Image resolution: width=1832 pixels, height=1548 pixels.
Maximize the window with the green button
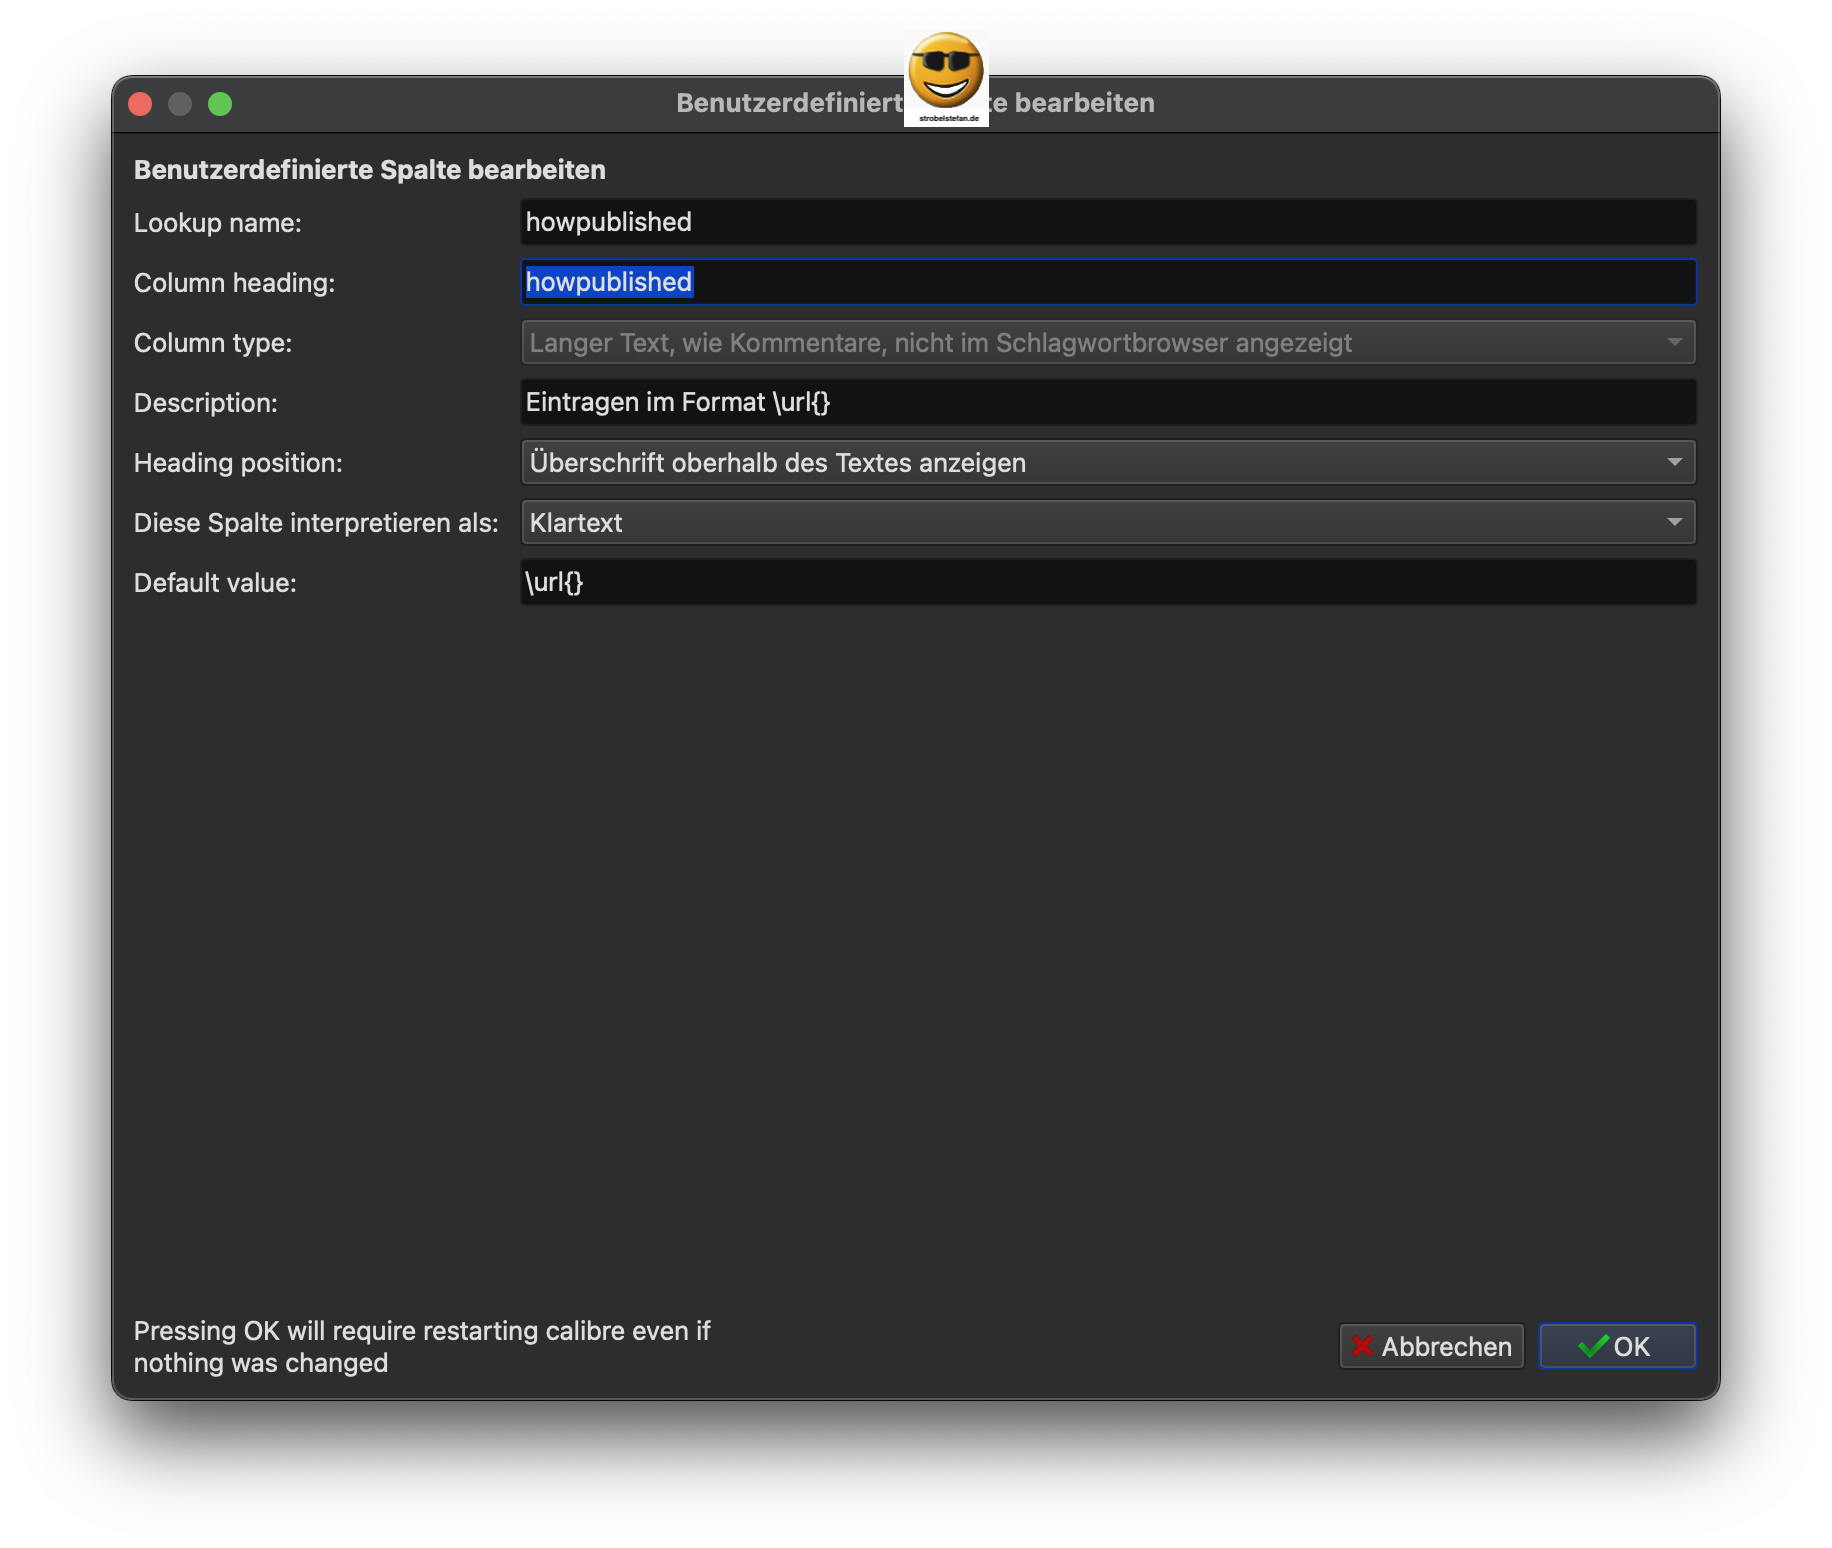(220, 104)
